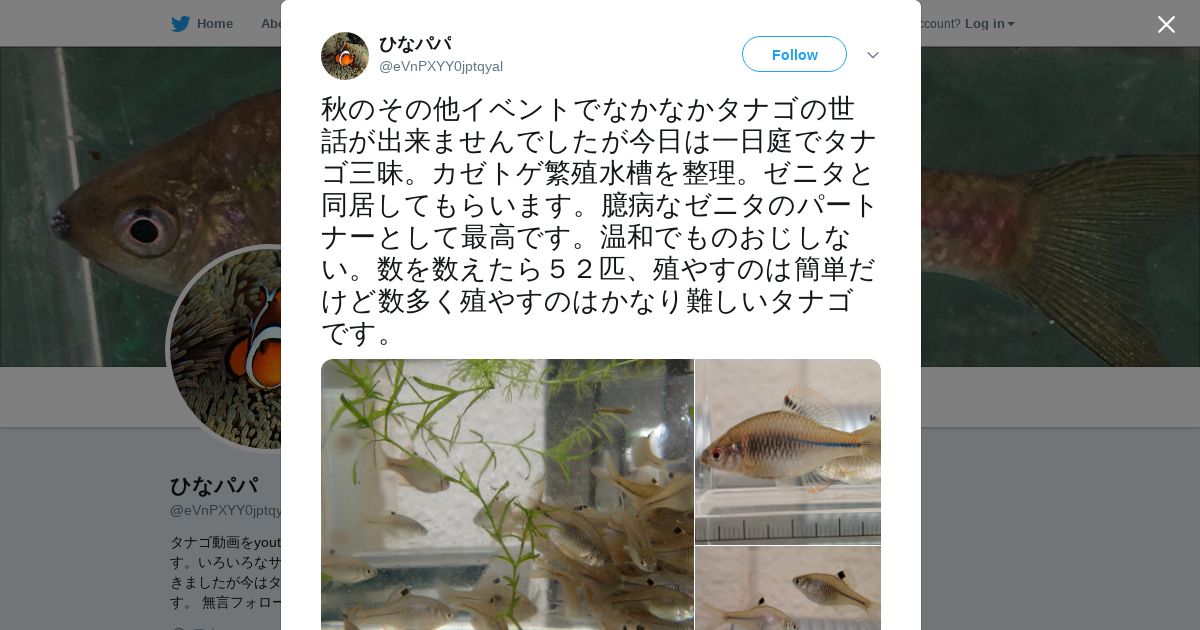View top right fish close-up photo

point(788,451)
